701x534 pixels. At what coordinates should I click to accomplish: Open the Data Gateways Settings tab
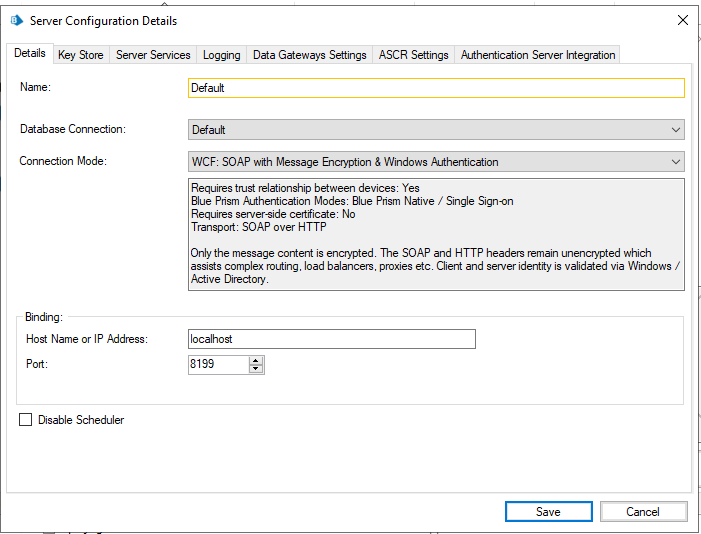(309, 55)
